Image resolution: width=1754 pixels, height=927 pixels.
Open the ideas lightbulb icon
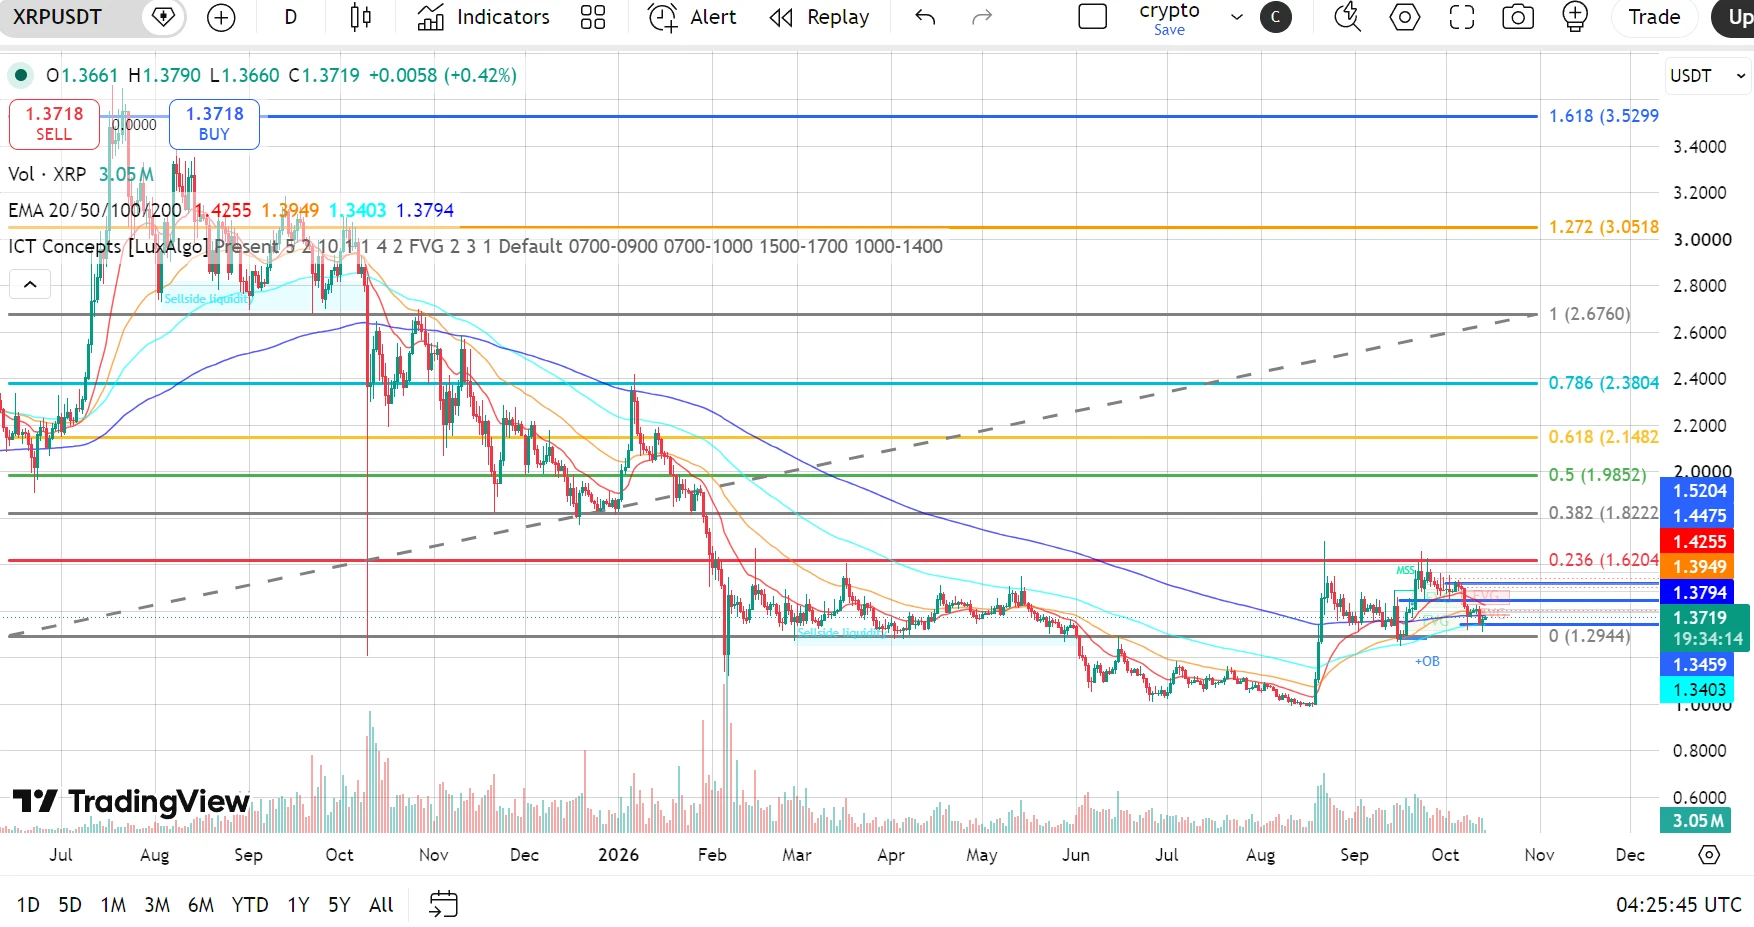click(1575, 17)
